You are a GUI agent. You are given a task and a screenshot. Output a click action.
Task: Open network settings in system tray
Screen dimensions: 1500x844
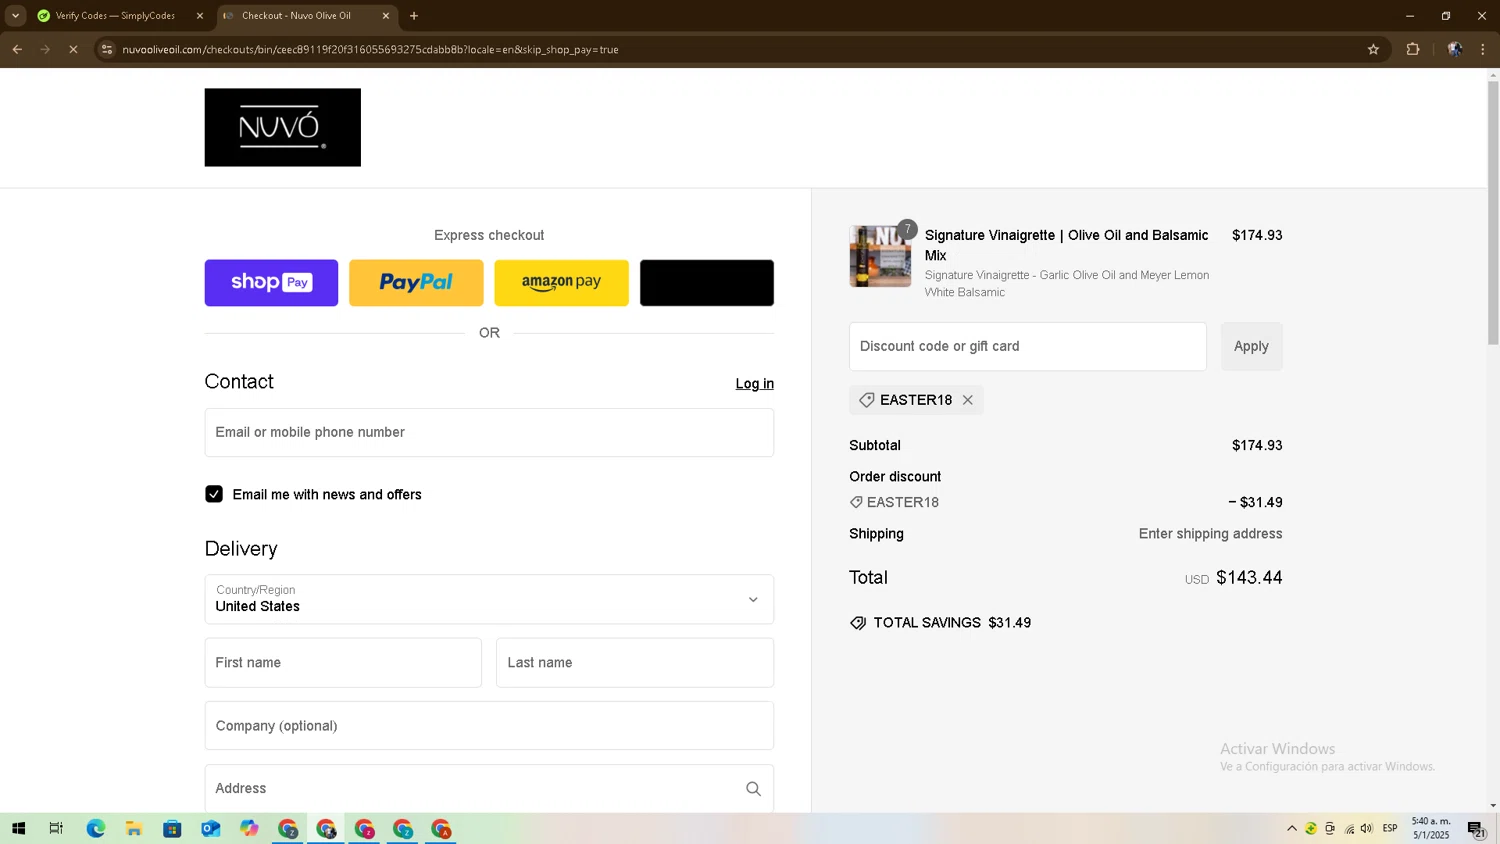1349,828
